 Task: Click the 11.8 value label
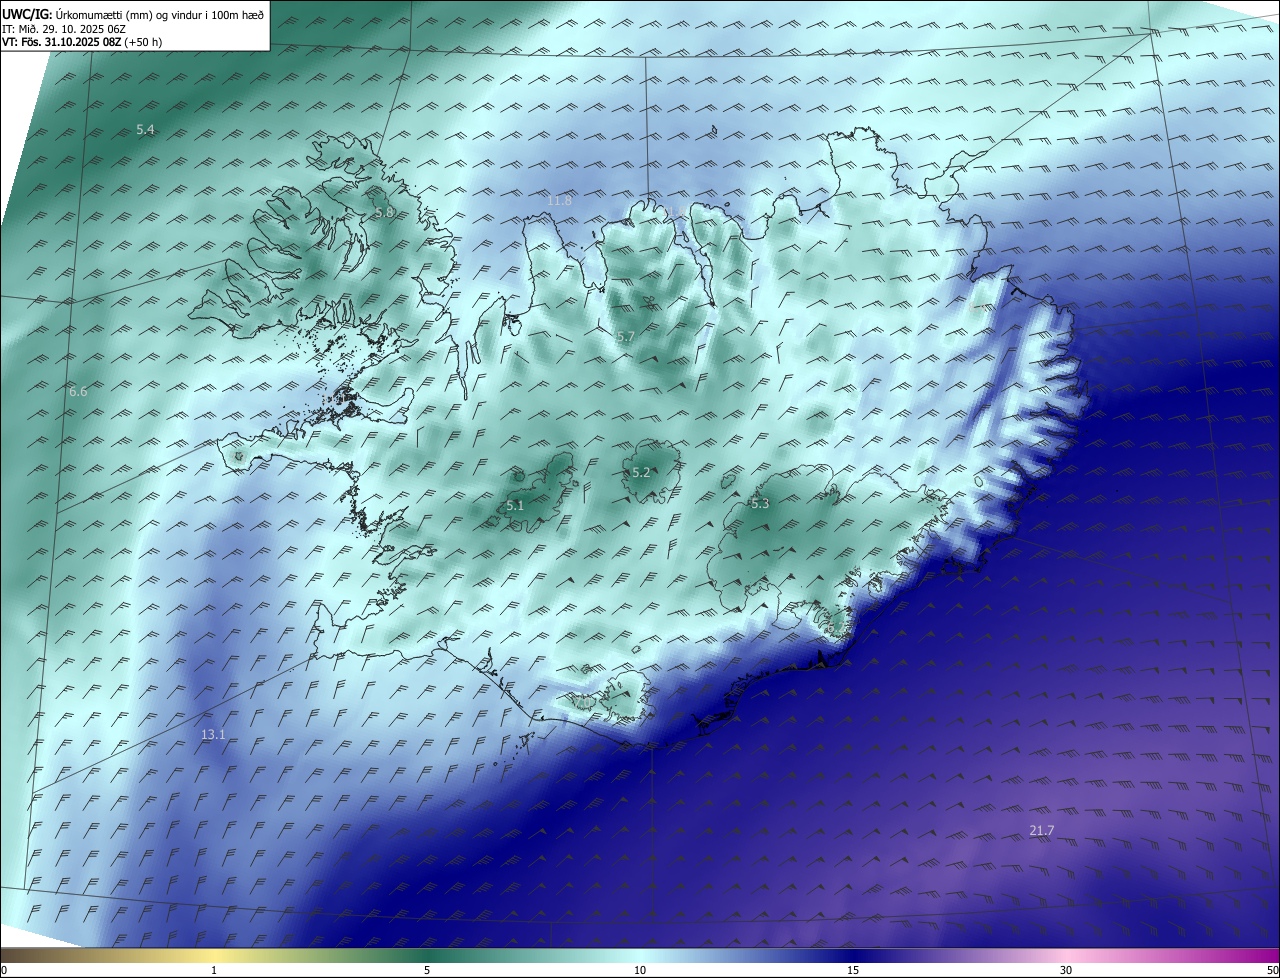coord(559,201)
